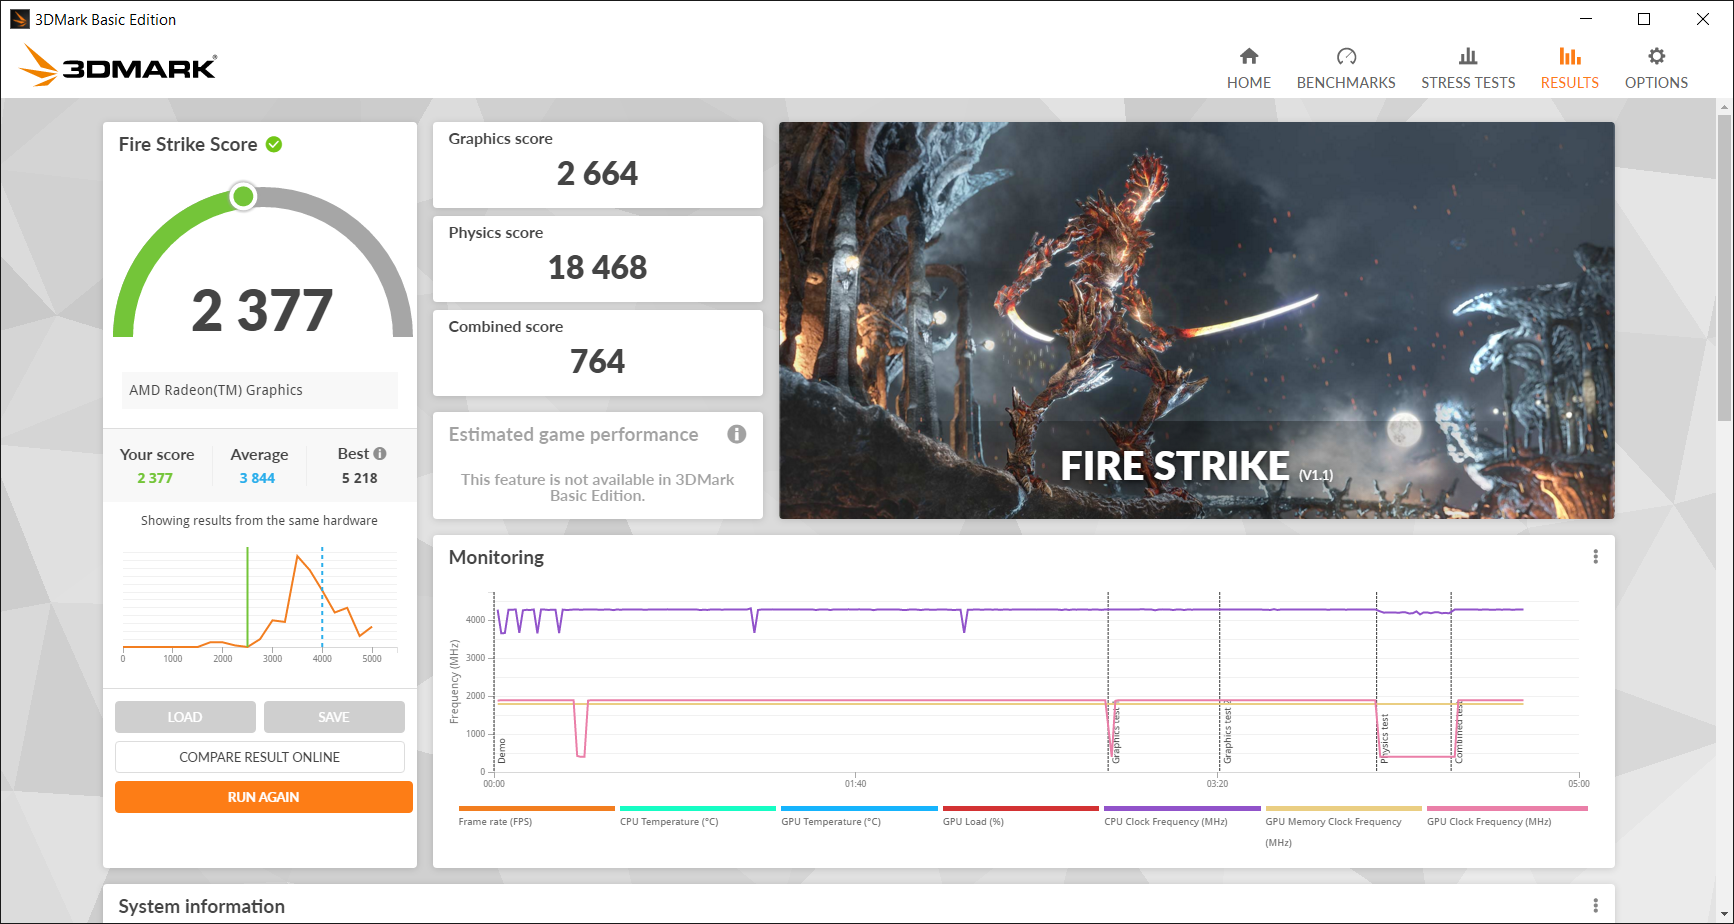Click the SAVE button

(334, 717)
